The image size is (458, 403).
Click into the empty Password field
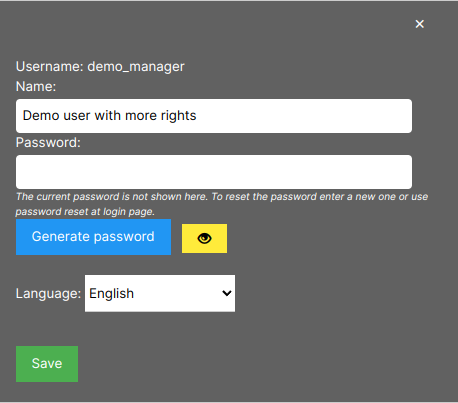click(x=214, y=172)
